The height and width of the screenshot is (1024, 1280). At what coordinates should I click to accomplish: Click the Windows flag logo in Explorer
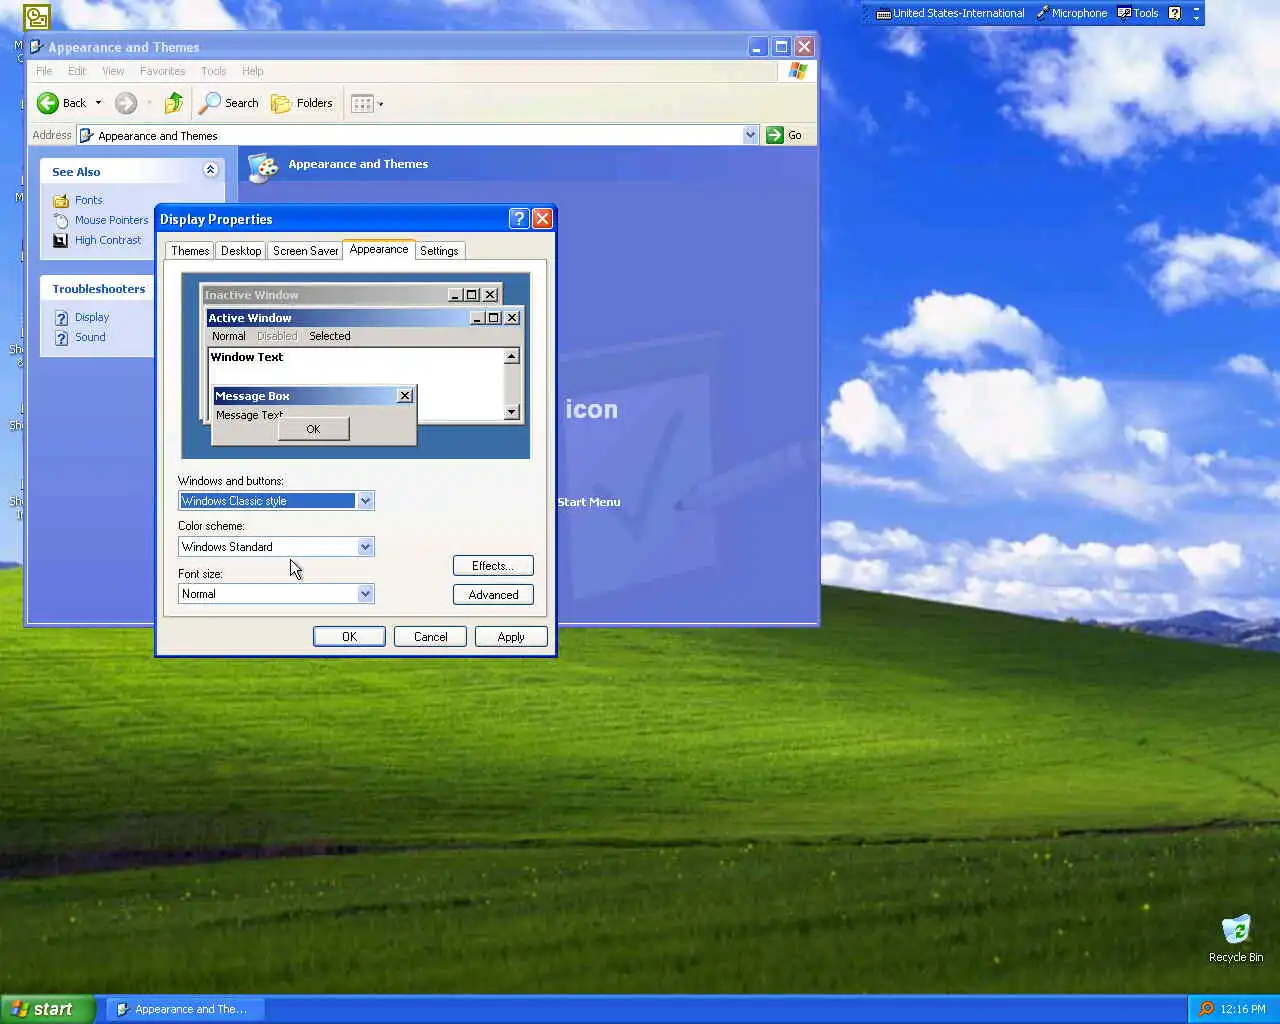coord(797,71)
